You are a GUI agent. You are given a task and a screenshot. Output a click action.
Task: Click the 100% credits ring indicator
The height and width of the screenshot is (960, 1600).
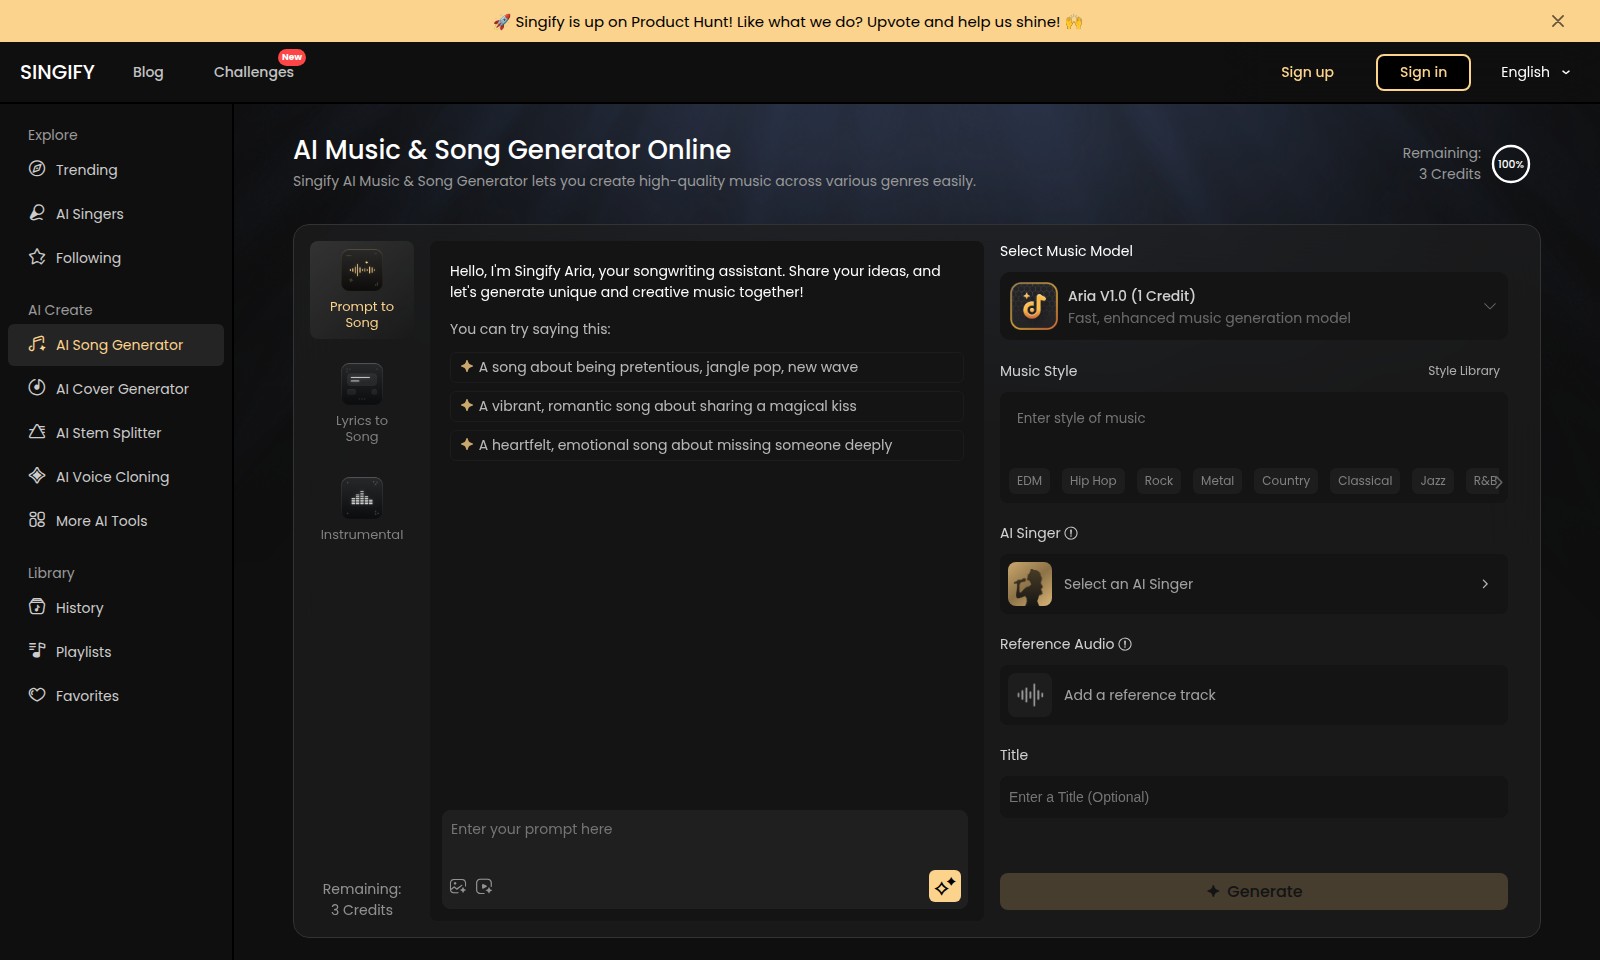(1511, 164)
